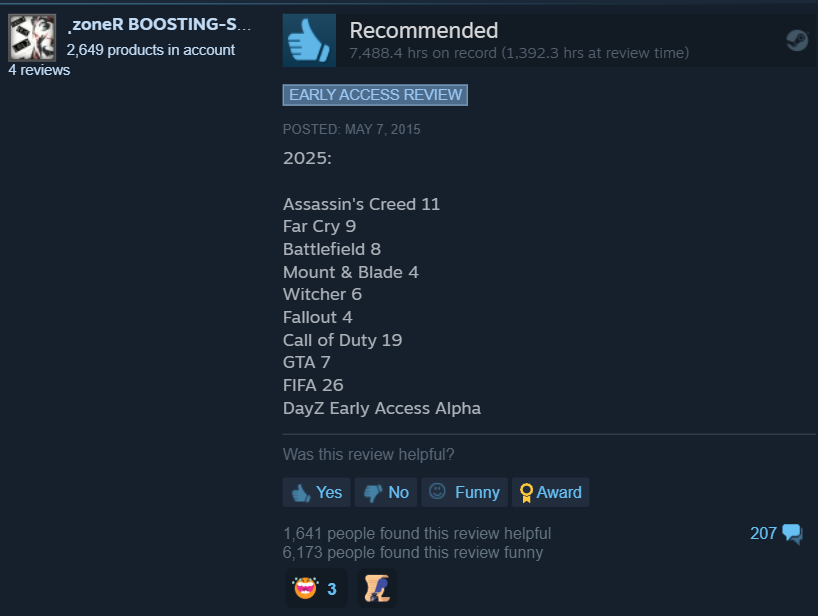Click the laughing emoji award badge
Screen dimensions: 818x616
[305, 588]
